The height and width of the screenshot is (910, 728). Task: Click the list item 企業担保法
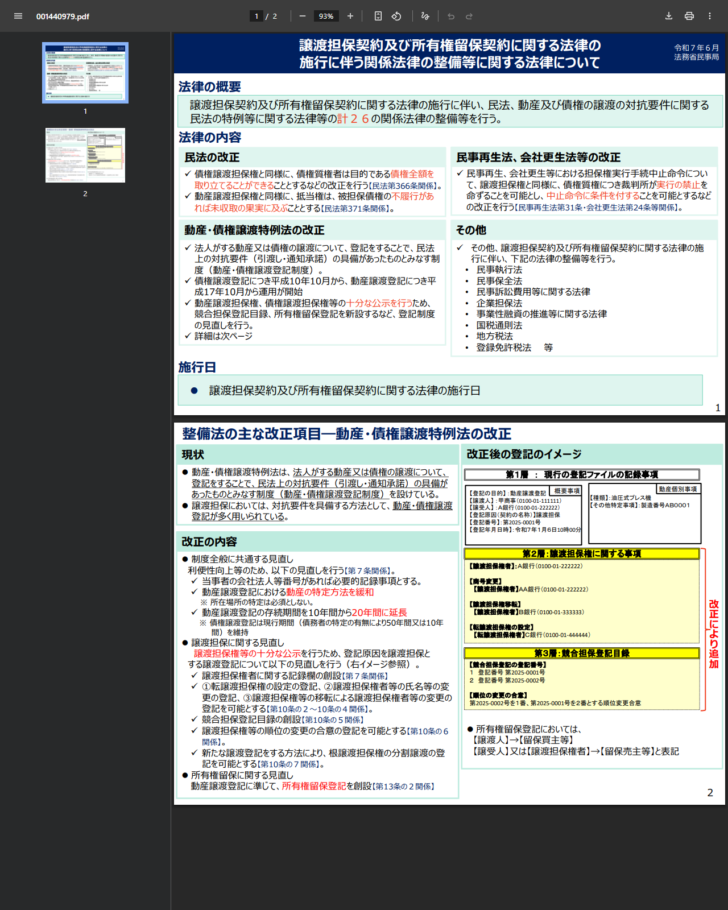499,303
